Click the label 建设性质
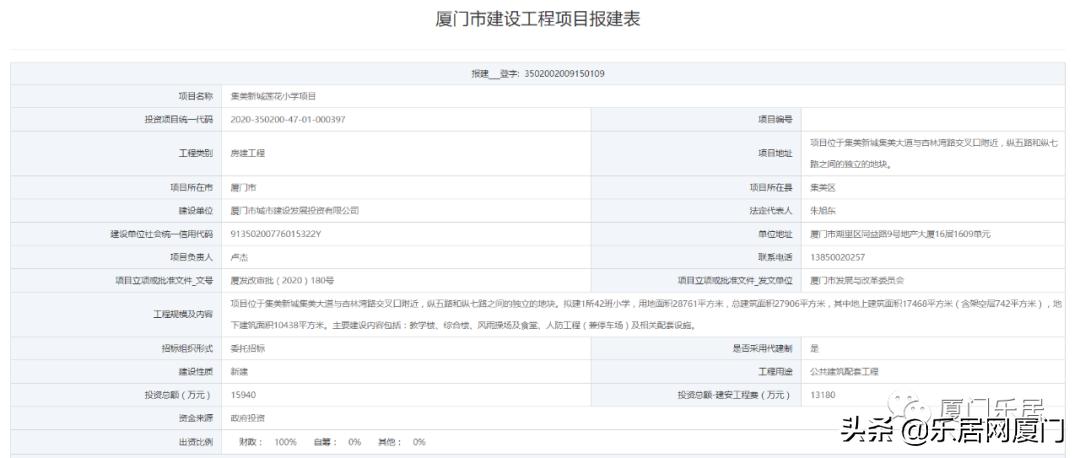This screenshot has width=1080, height=458. click(196, 371)
